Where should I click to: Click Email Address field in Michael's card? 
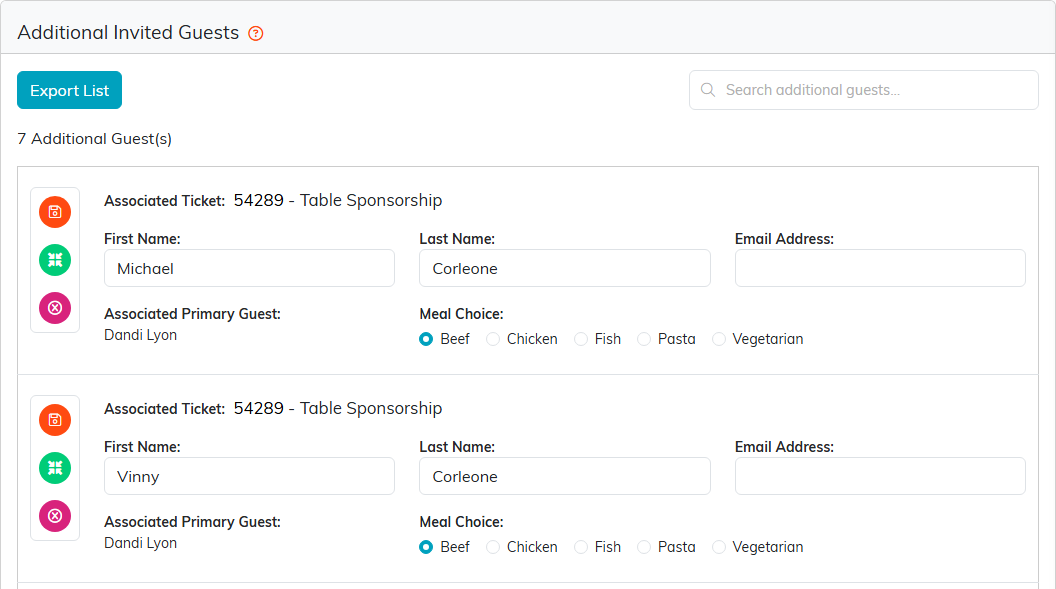click(880, 268)
